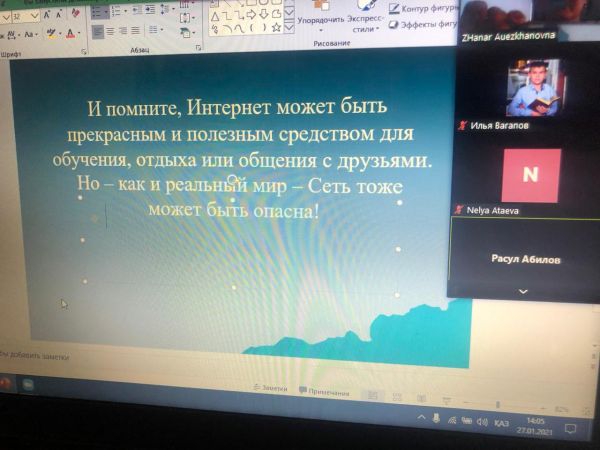
Task: Select the Расул Абилов participant tile
Action: point(525,258)
